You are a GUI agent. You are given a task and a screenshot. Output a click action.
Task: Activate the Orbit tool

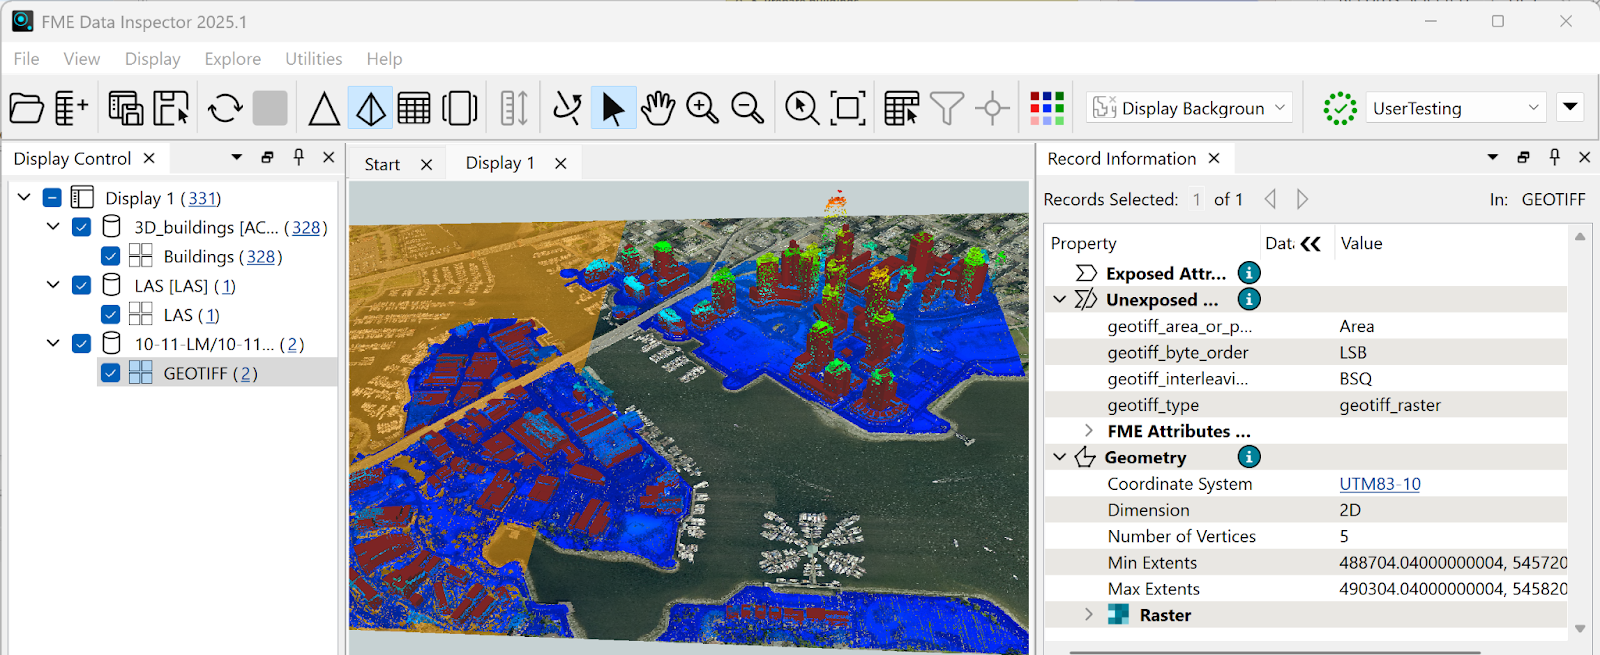[x=567, y=108]
